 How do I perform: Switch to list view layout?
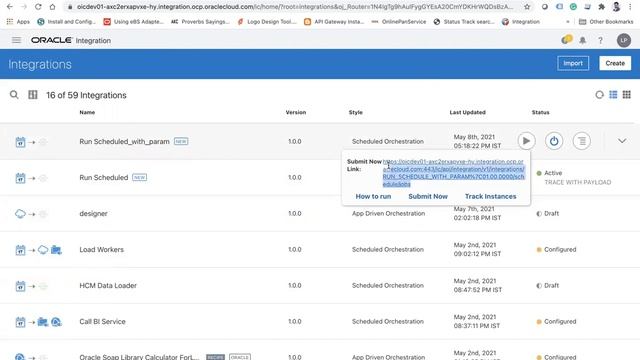coord(613,95)
